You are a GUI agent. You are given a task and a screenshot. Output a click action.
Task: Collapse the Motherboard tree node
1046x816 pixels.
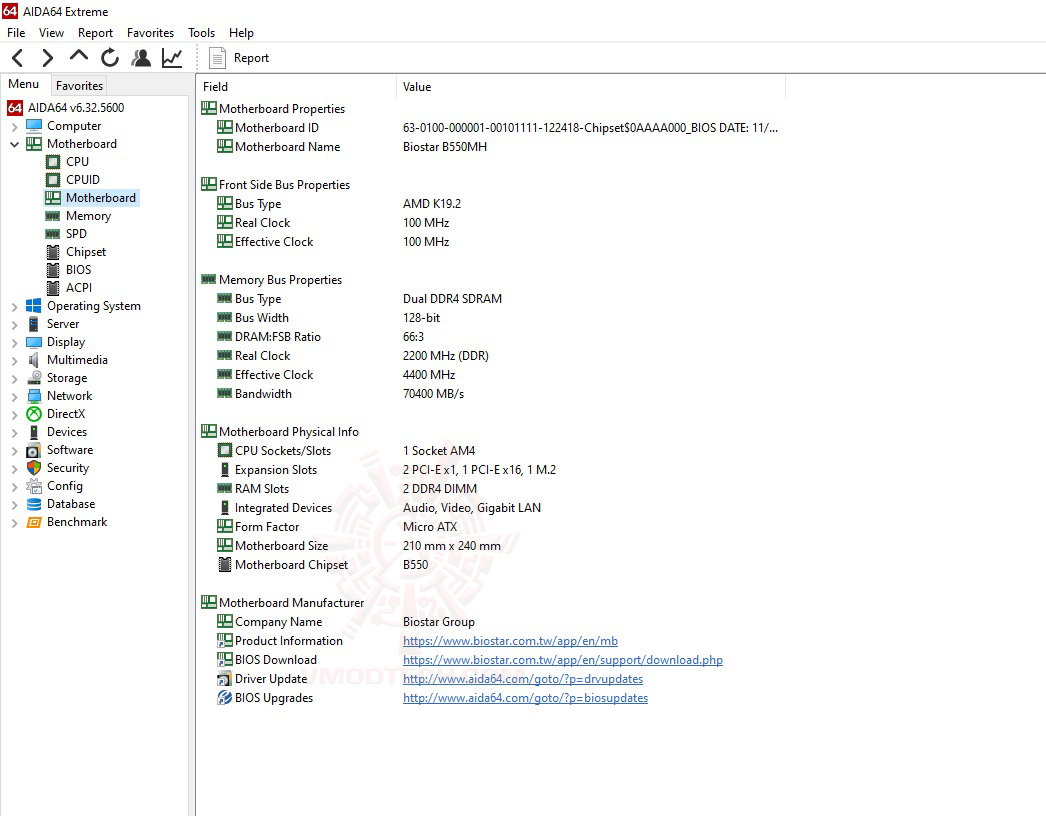(x=15, y=144)
